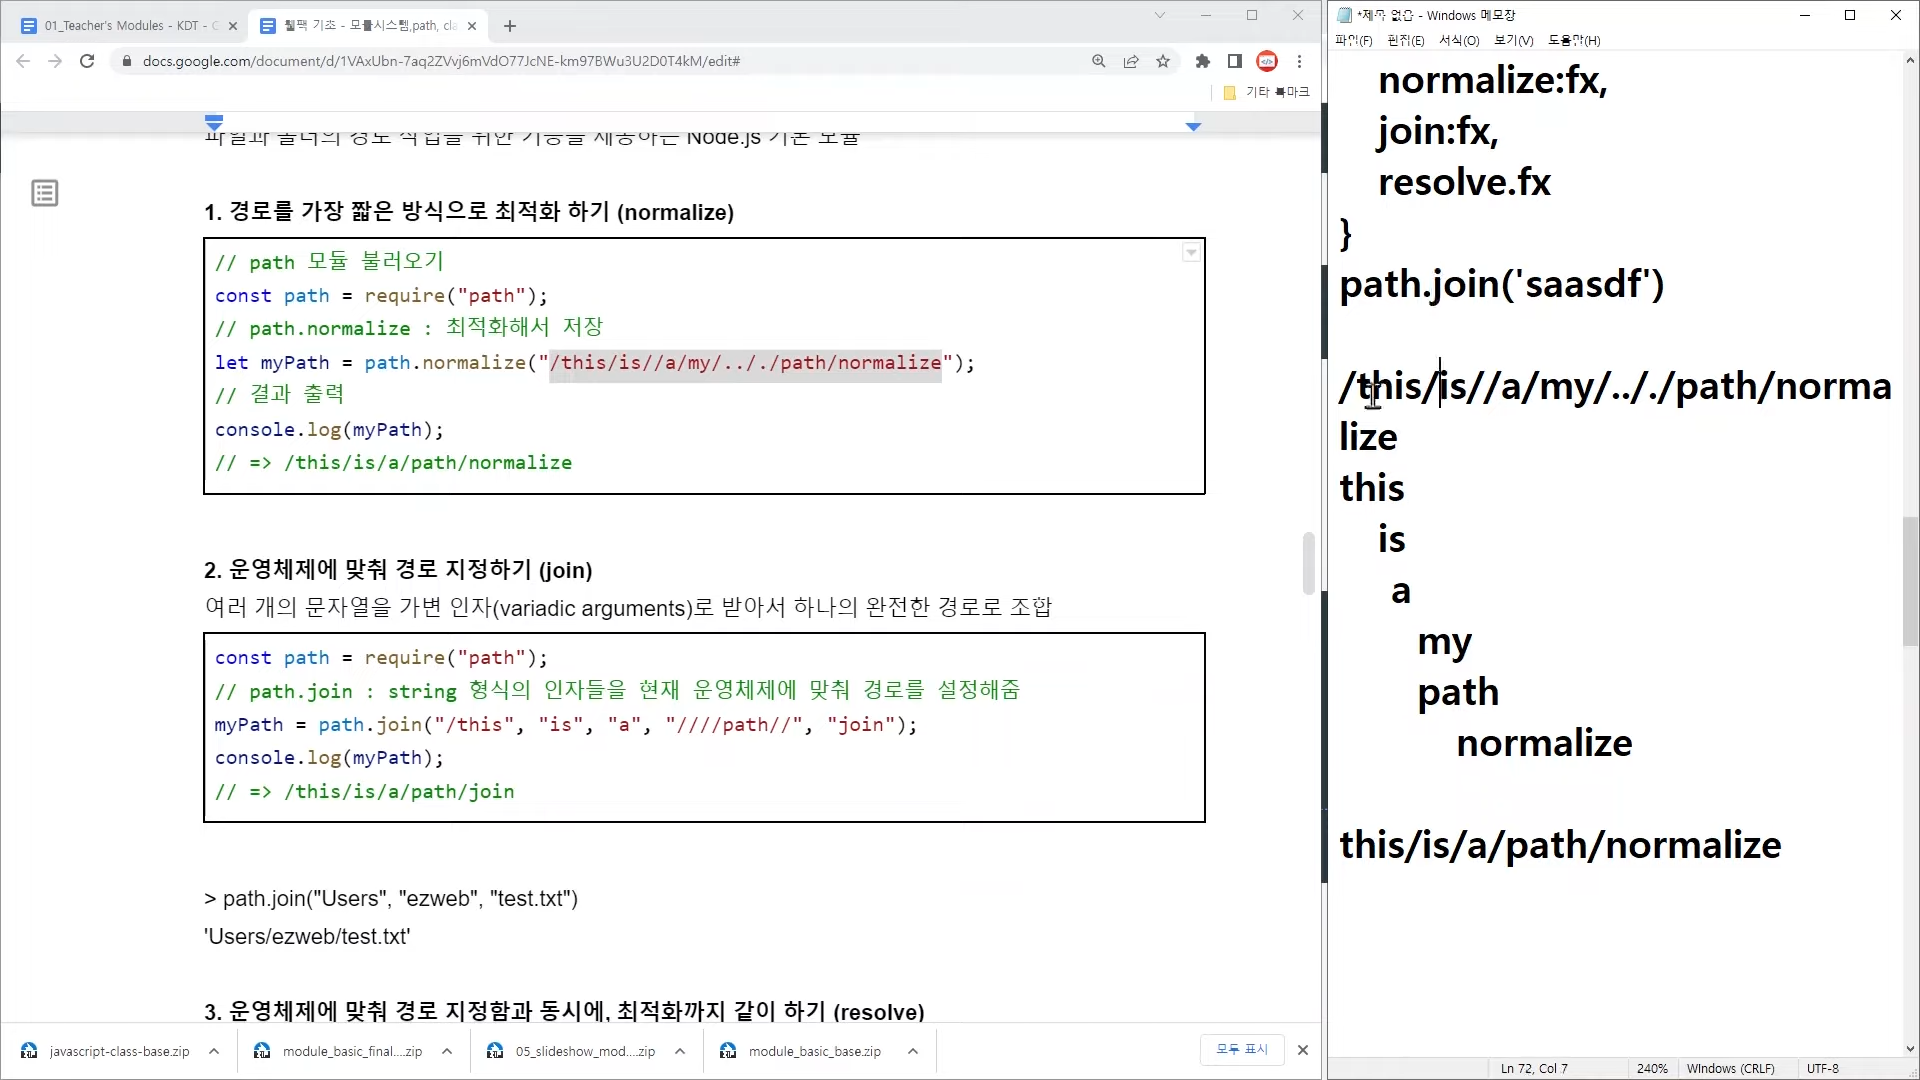This screenshot has height=1080, width=1920.
Task: Click the red extension icon in toolbar
Action: (1267, 61)
